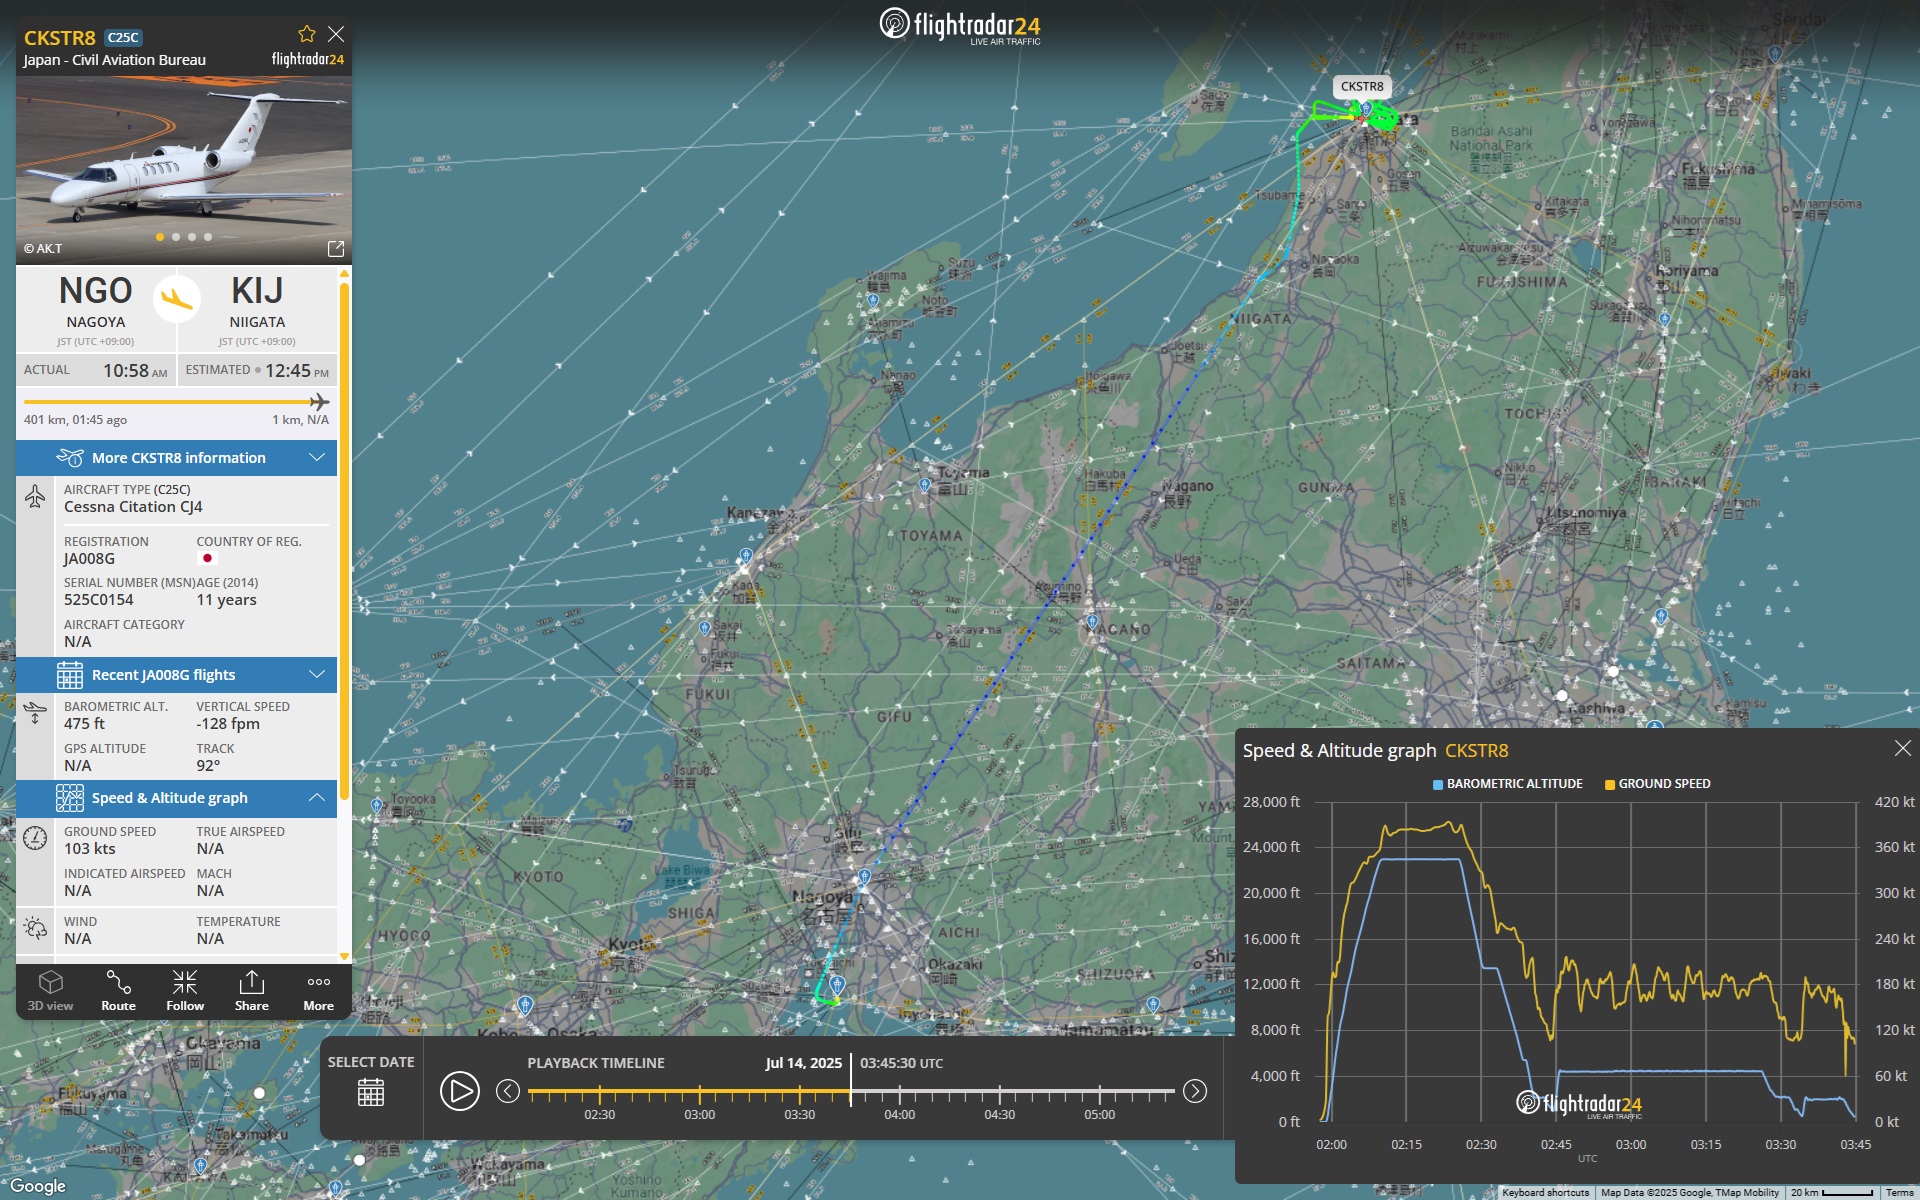The width and height of the screenshot is (1920, 1200).
Task: Click the landing plane status icon
Action: pos(177,298)
